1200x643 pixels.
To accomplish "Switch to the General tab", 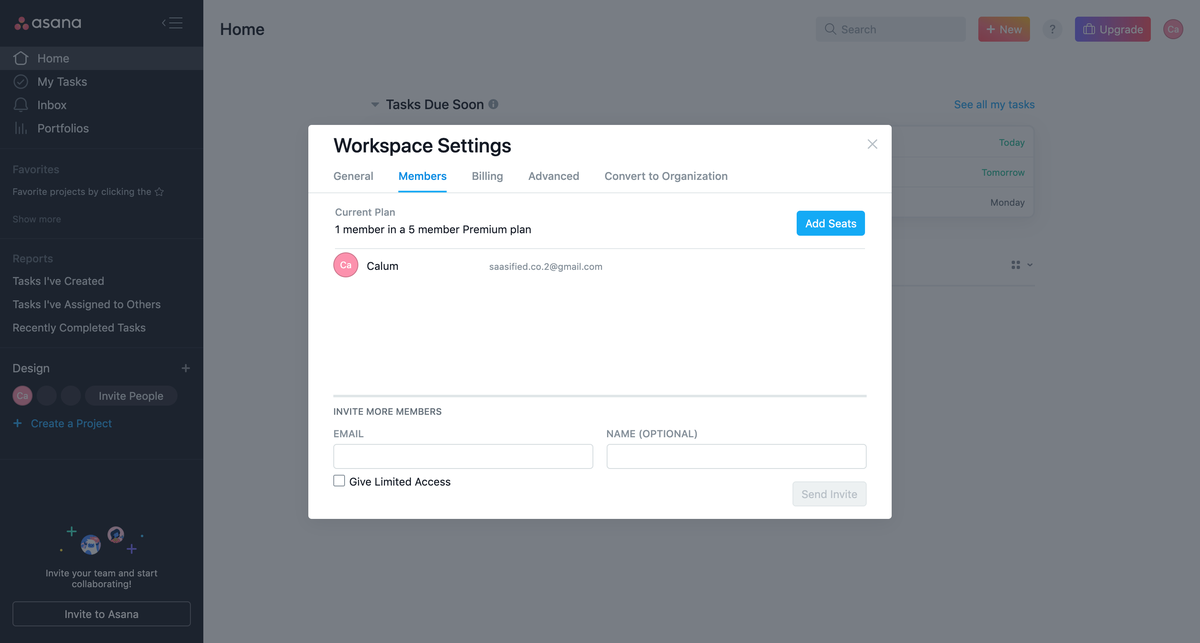I will (x=353, y=176).
